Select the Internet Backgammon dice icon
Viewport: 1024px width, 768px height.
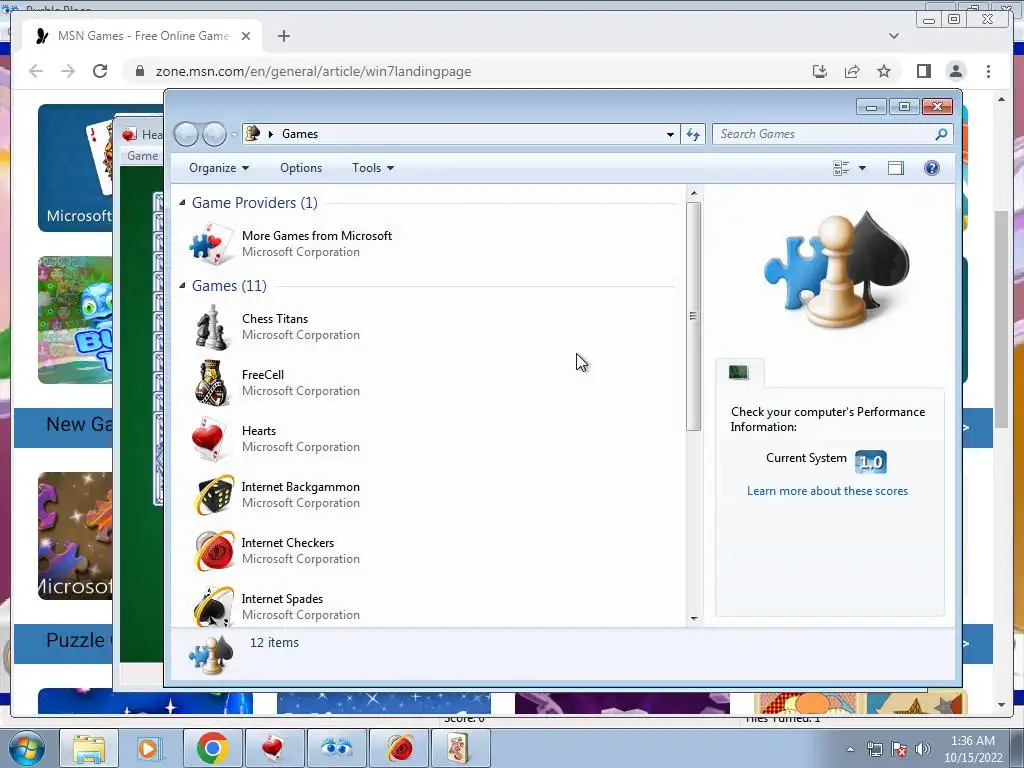click(214, 495)
